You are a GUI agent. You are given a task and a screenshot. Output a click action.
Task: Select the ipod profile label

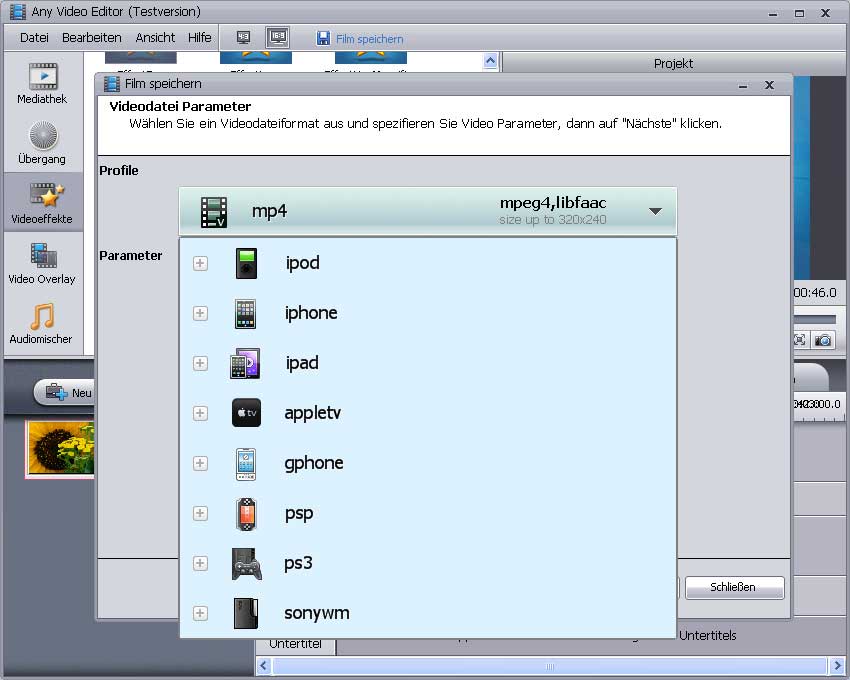pos(302,264)
